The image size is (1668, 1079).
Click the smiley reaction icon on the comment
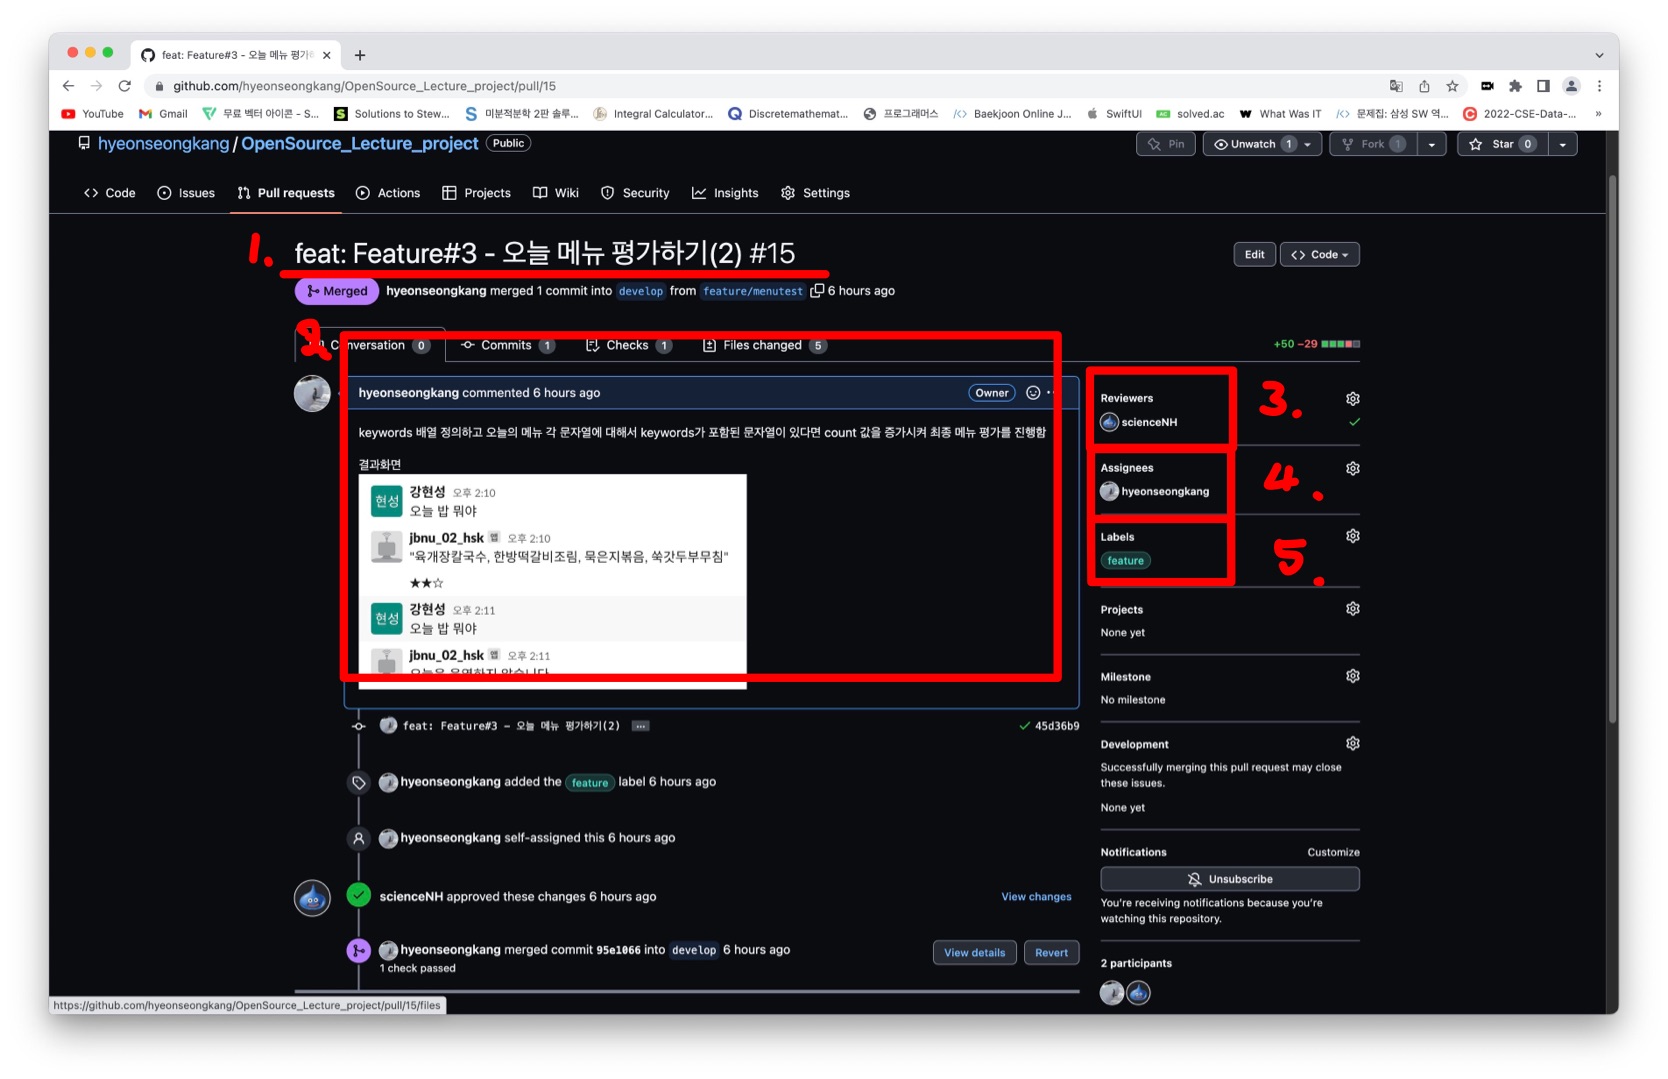(1033, 392)
